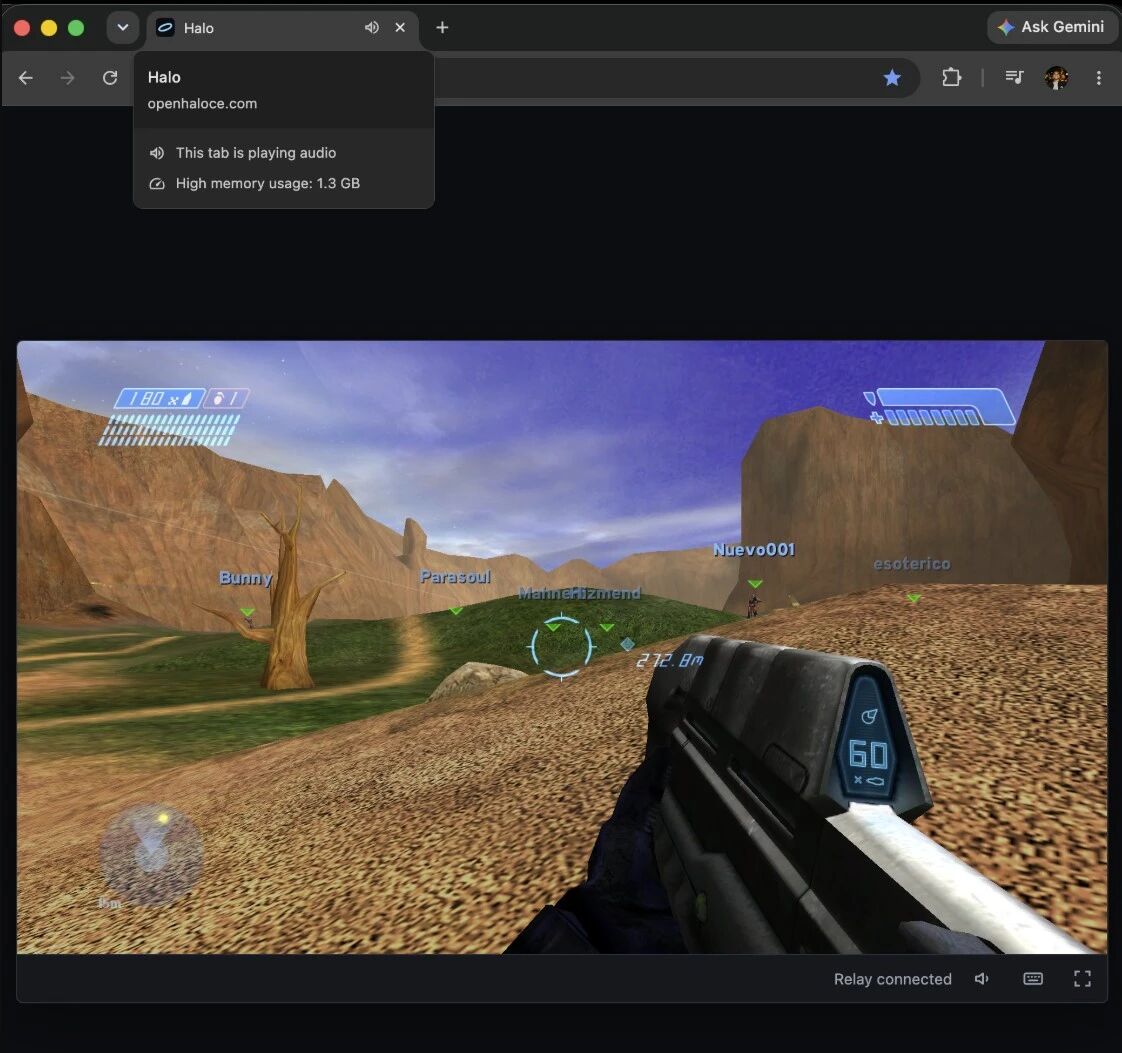Image resolution: width=1122 pixels, height=1053 pixels.
Task: Click 'This tab is playing audio' text
Action: pos(256,153)
